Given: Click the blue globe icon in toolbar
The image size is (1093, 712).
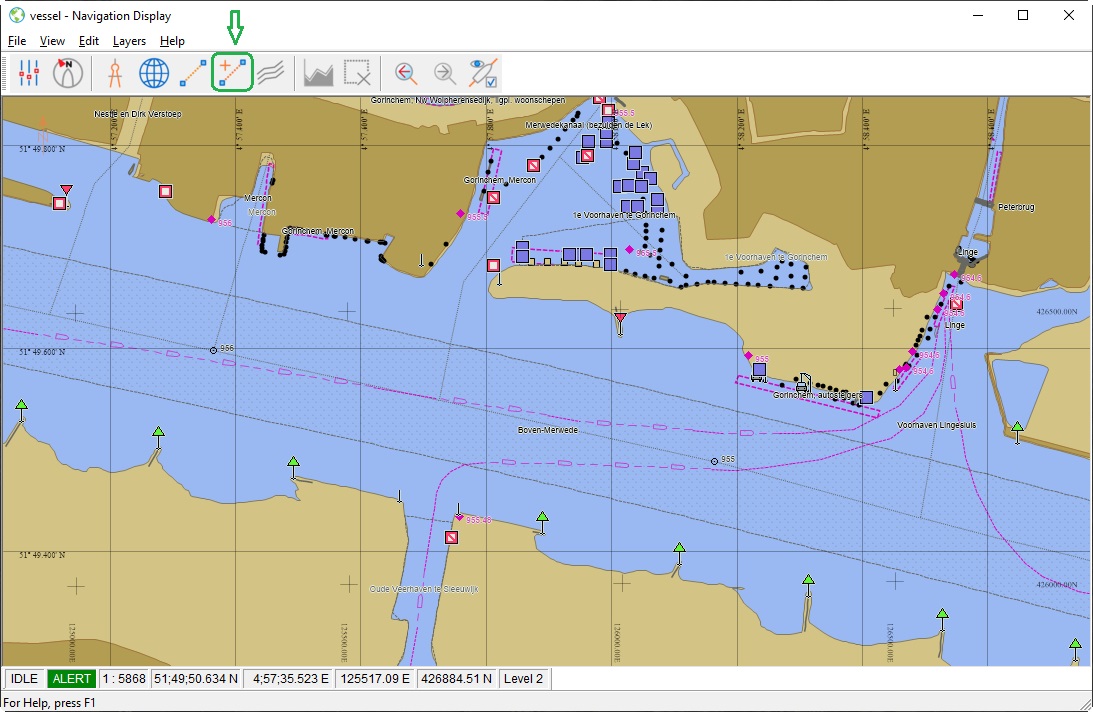Looking at the screenshot, I should 153,73.
